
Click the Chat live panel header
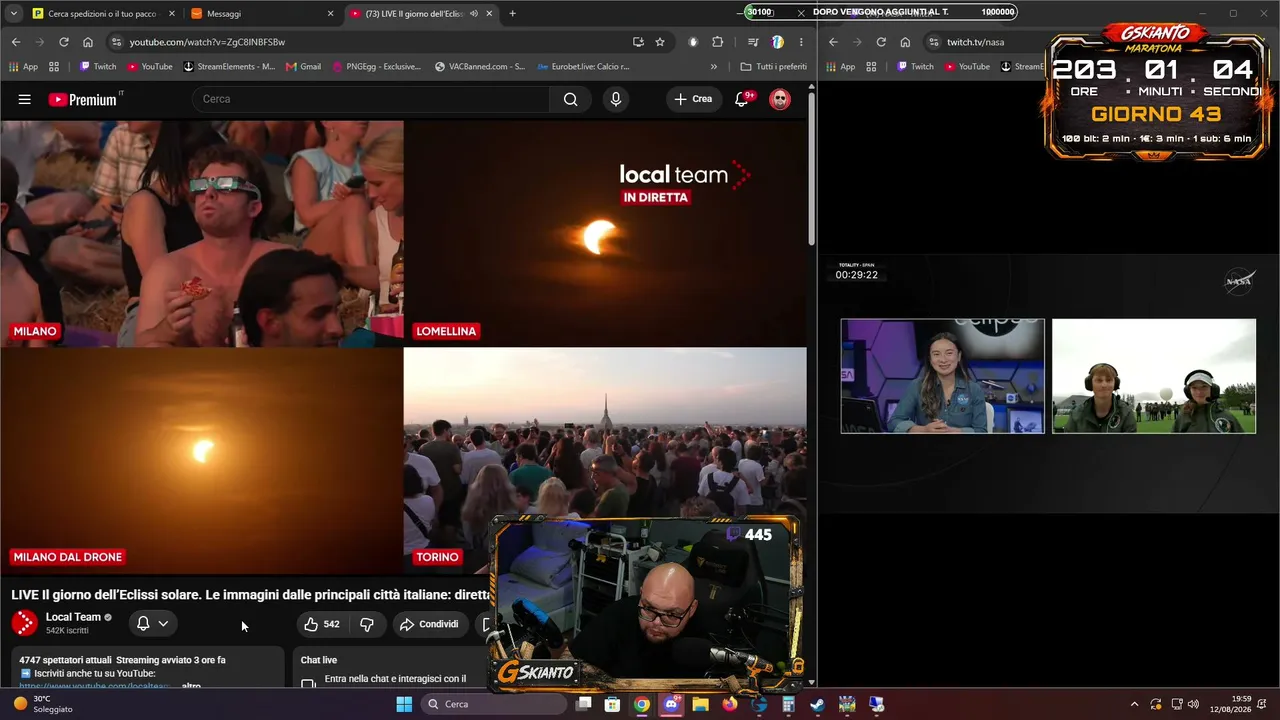click(319, 660)
